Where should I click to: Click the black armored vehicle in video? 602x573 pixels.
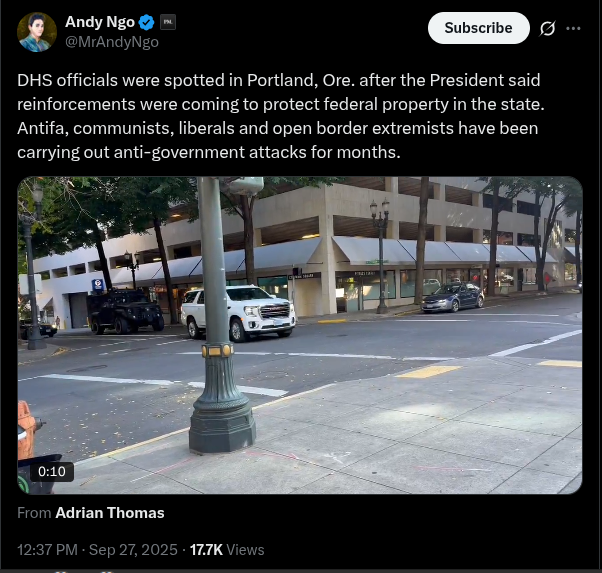coord(126,311)
